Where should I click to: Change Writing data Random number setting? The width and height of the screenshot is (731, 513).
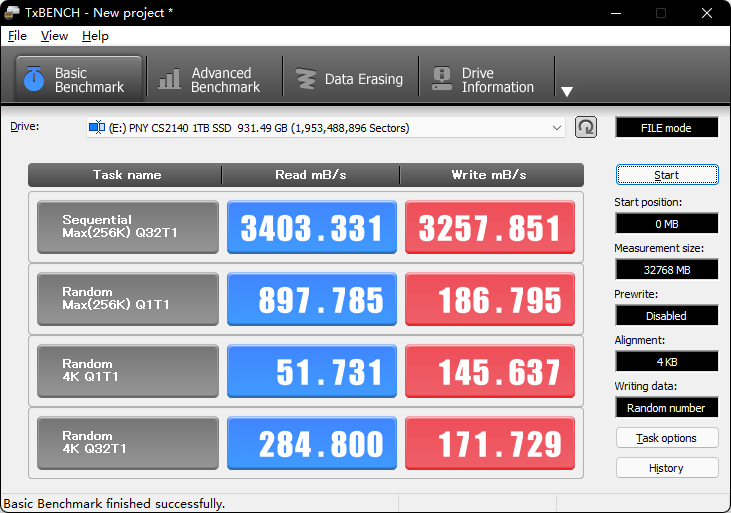tap(667, 408)
